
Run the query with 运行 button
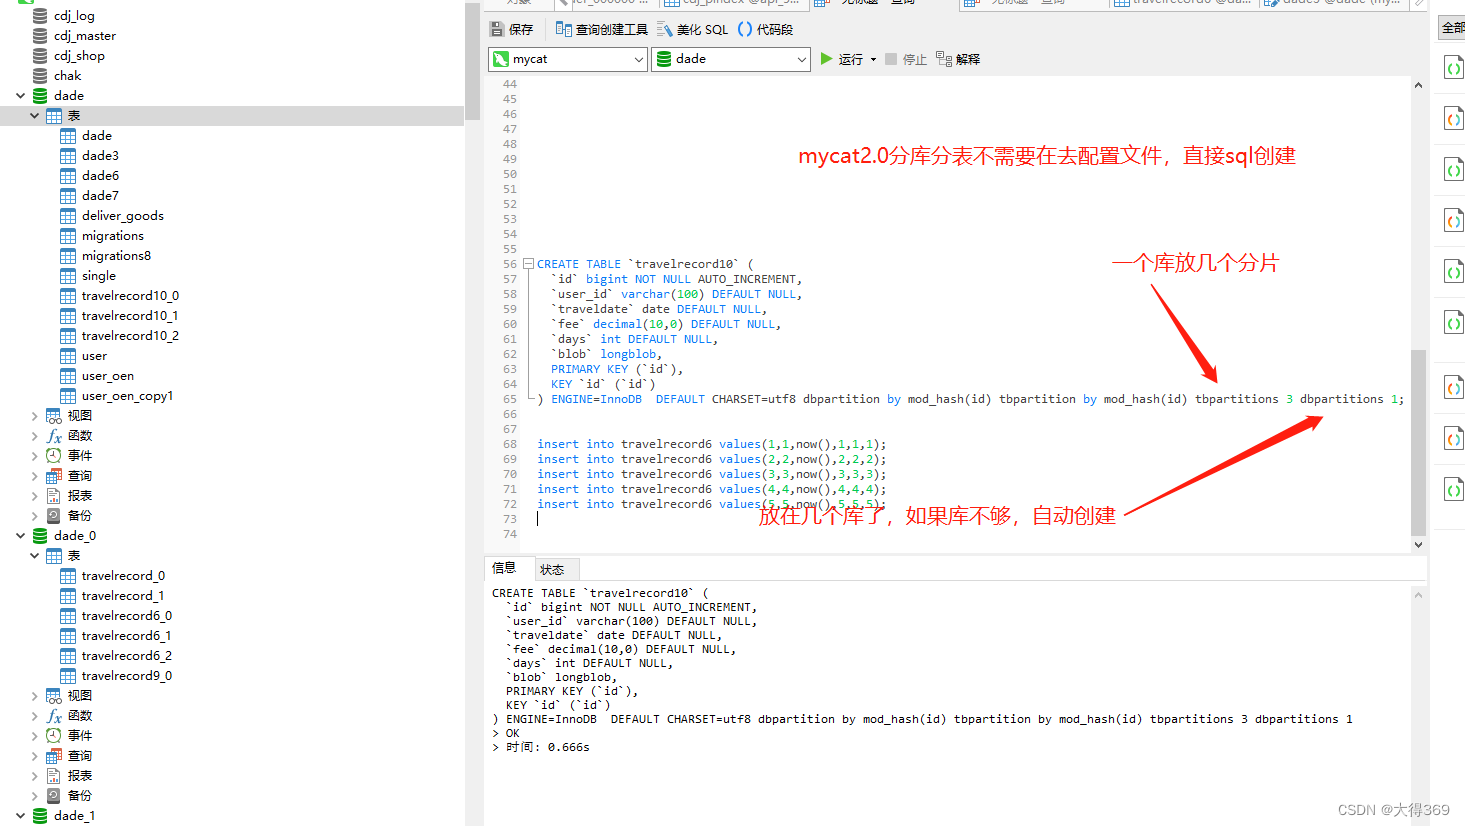pos(841,59)
